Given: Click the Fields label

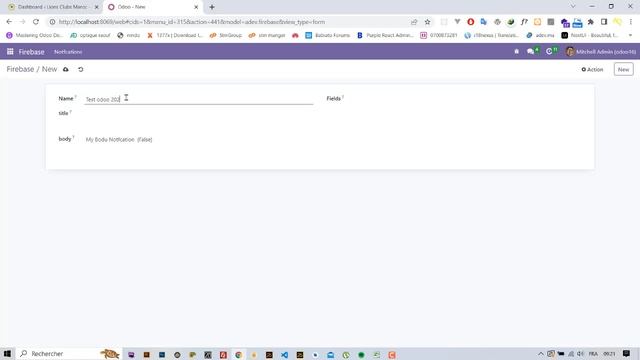Looking at the screenshot, I should click(x=333, y=98).
